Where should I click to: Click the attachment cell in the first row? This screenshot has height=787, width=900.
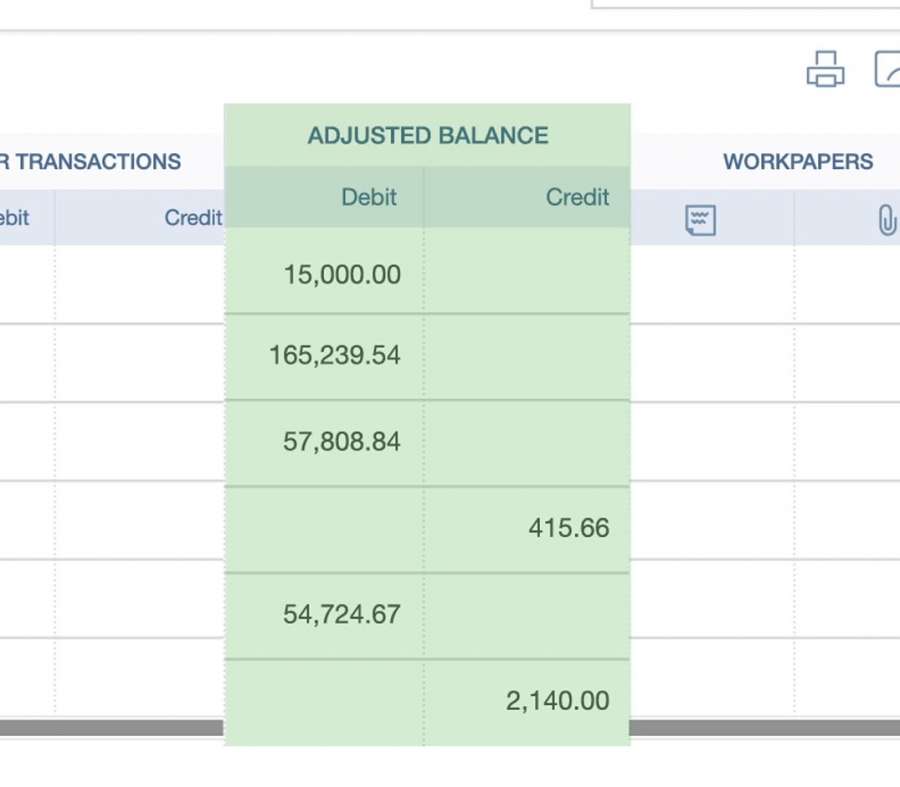(x=847, y=285)
